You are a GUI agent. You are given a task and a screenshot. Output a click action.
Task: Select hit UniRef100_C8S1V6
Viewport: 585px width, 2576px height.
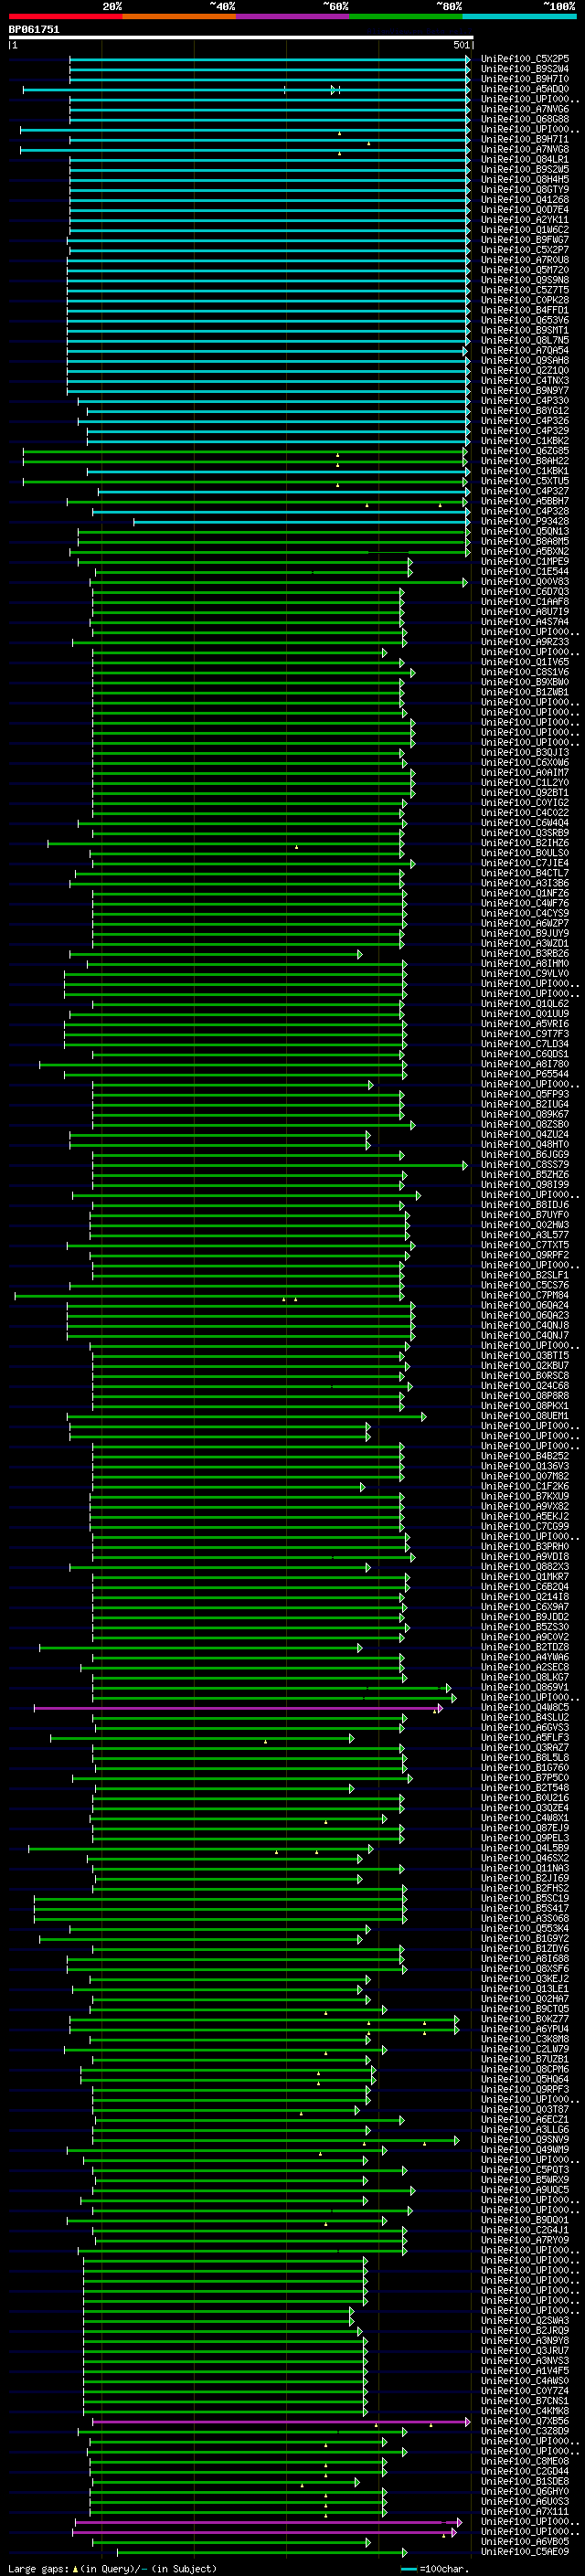coord(525,671)
